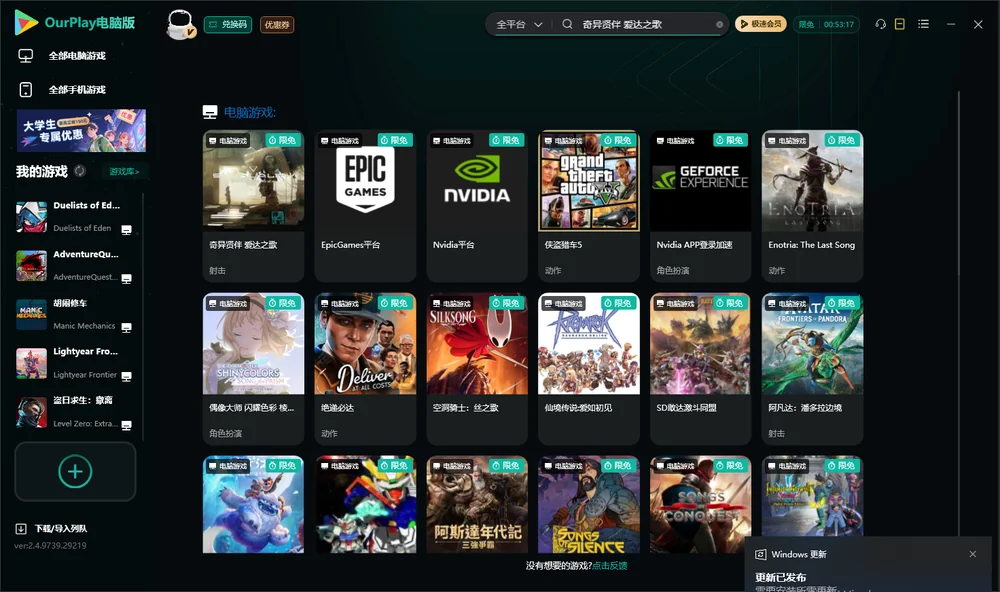Viewport: 1000px width, 592px height.
Task: Expand the 全平台 platform dropdown
Action: click(x=519, y=24)
